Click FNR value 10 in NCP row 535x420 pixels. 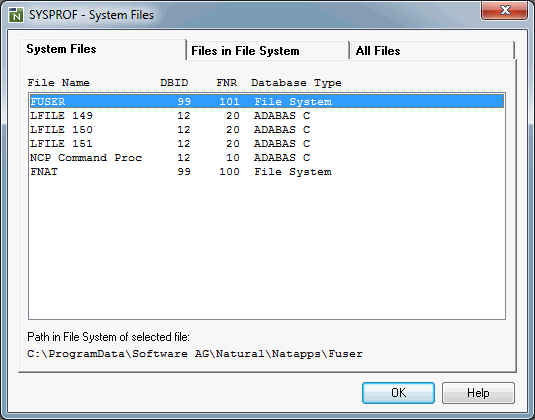[233, 158]
